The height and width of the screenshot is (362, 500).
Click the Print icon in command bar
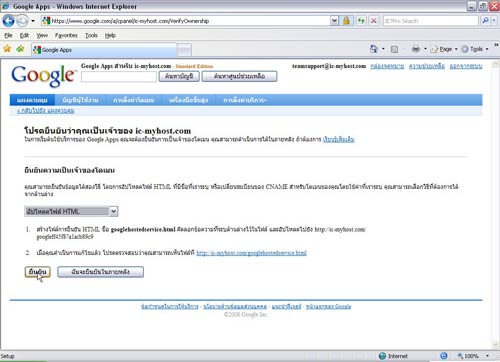click(x=416, y=49)
